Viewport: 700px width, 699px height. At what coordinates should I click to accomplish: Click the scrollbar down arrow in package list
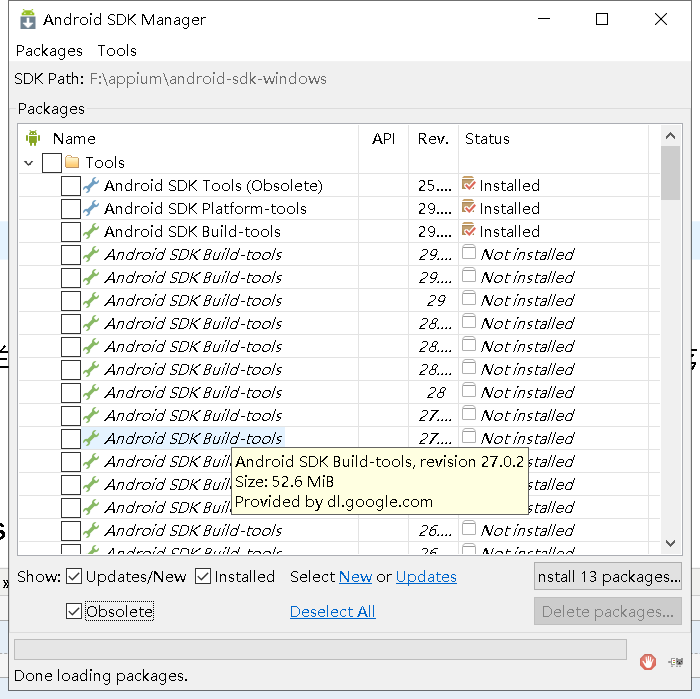coord(670,543)
